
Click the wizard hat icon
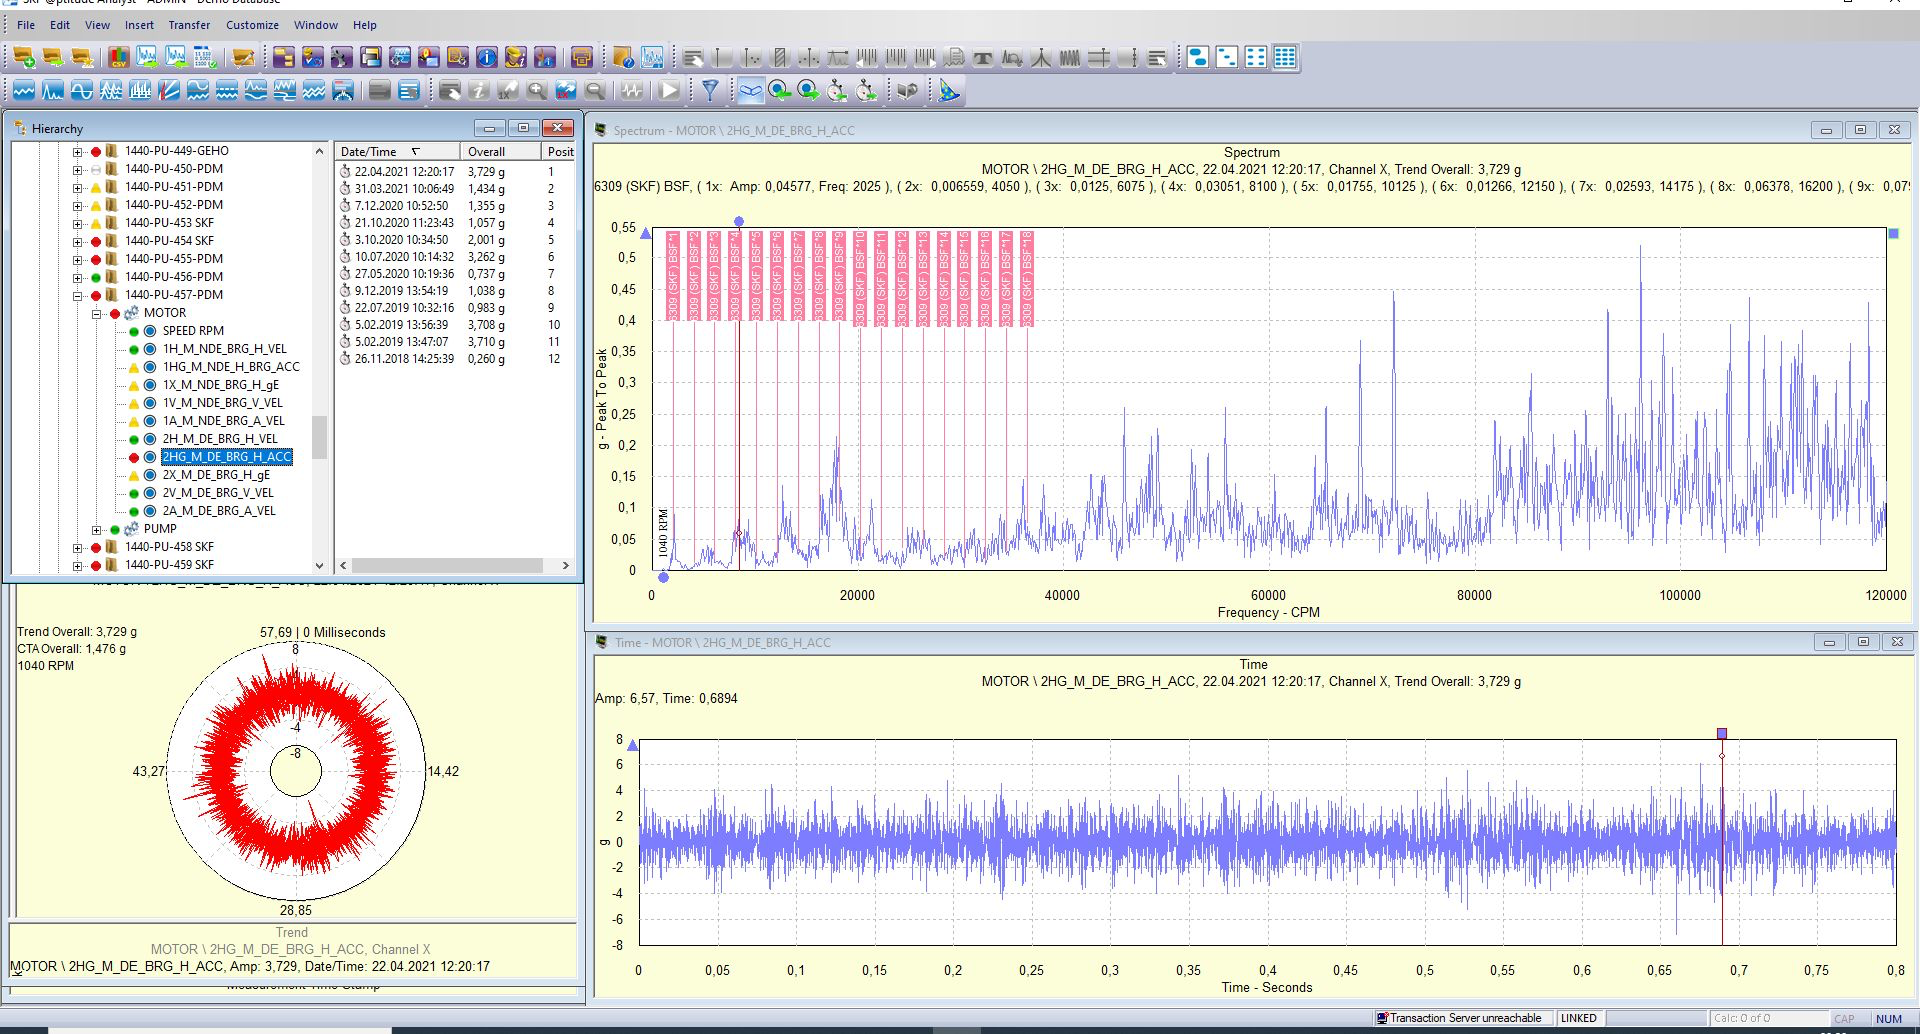pos(948,91)
